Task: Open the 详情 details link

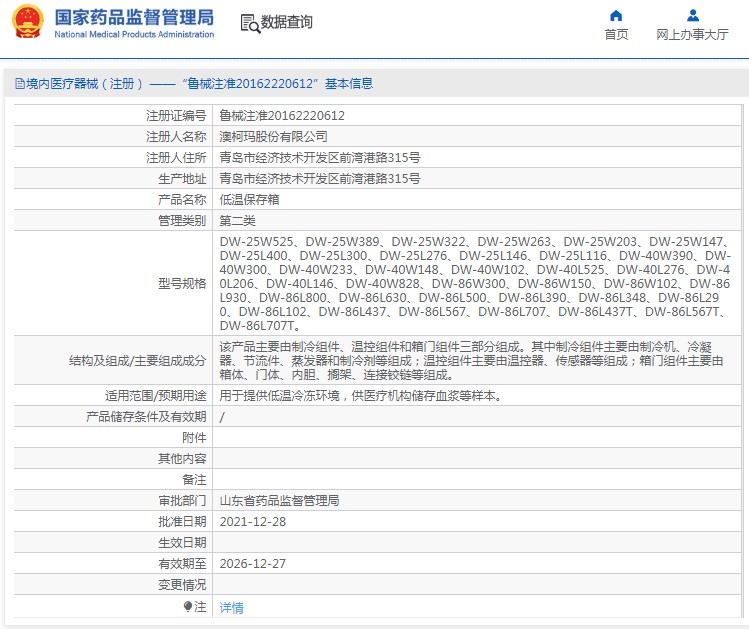Action: (x=231, y=608)
